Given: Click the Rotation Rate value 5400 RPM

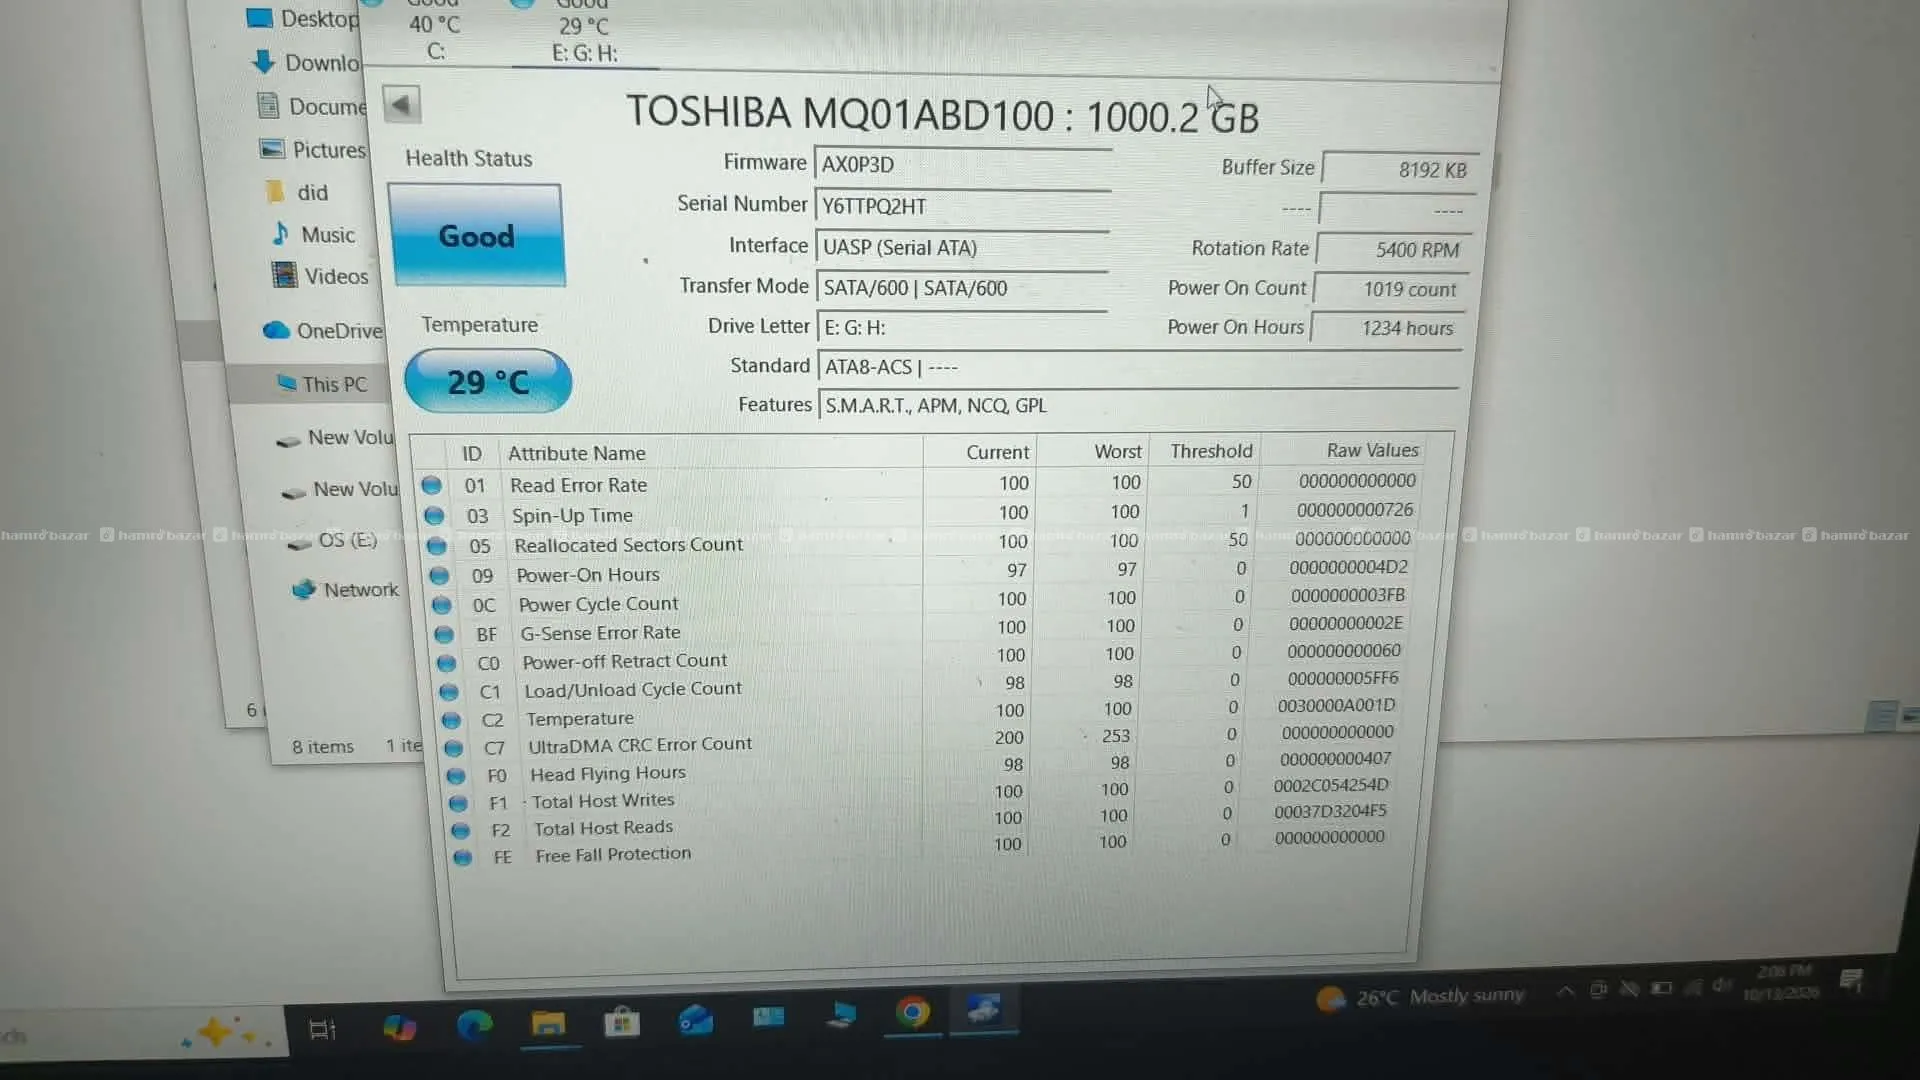Looking at the screenshot, I should [1395, 249].
